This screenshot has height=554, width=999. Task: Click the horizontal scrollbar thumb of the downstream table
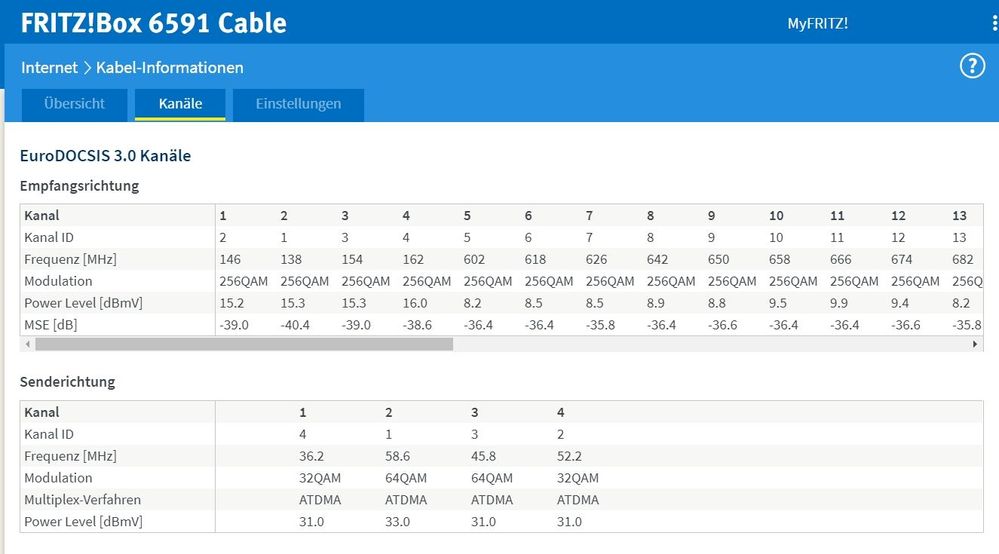point(243,344)
